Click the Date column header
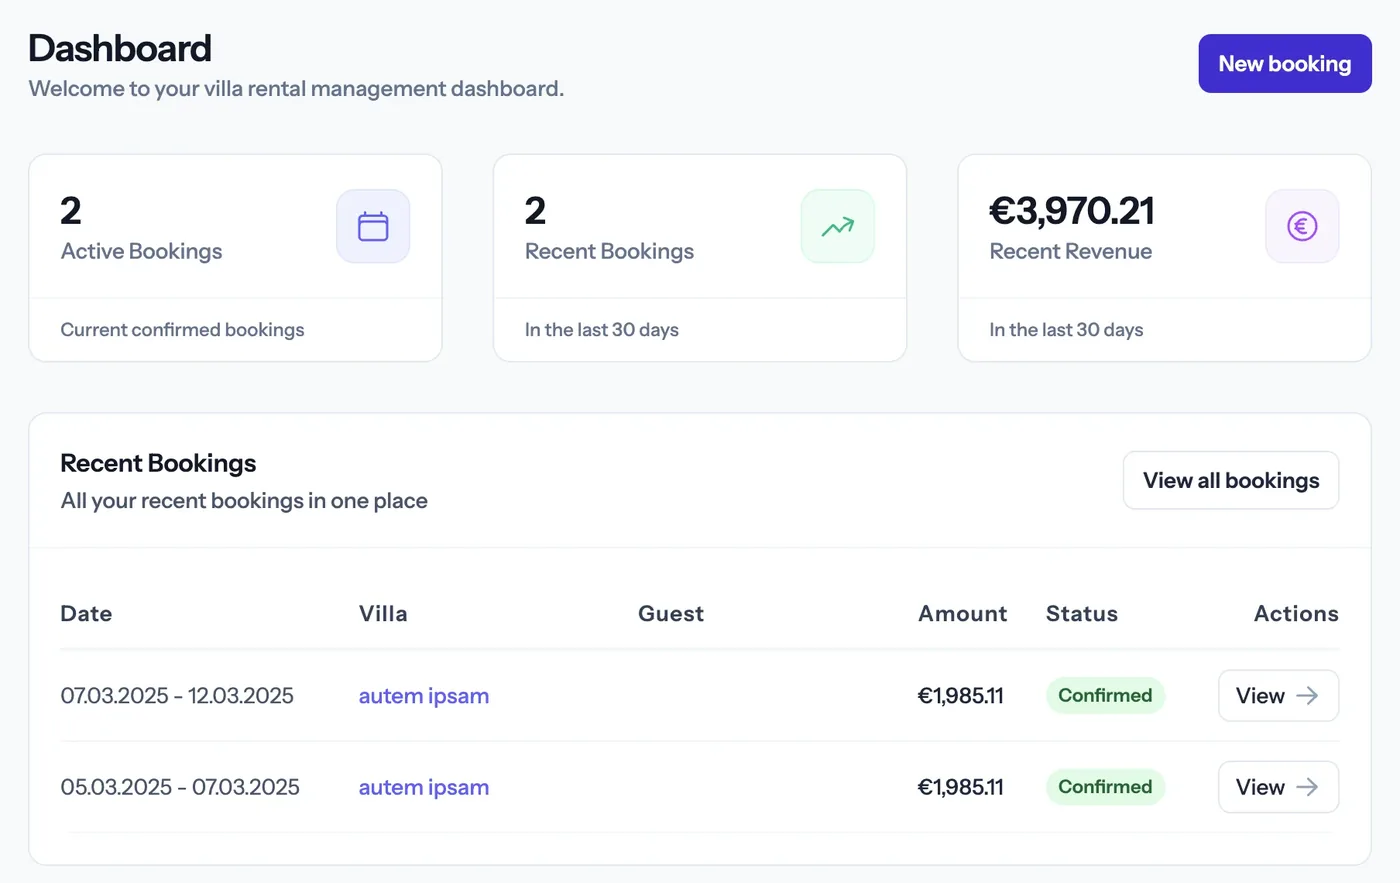Screen dimensions: 1400x883 point(86,614)
